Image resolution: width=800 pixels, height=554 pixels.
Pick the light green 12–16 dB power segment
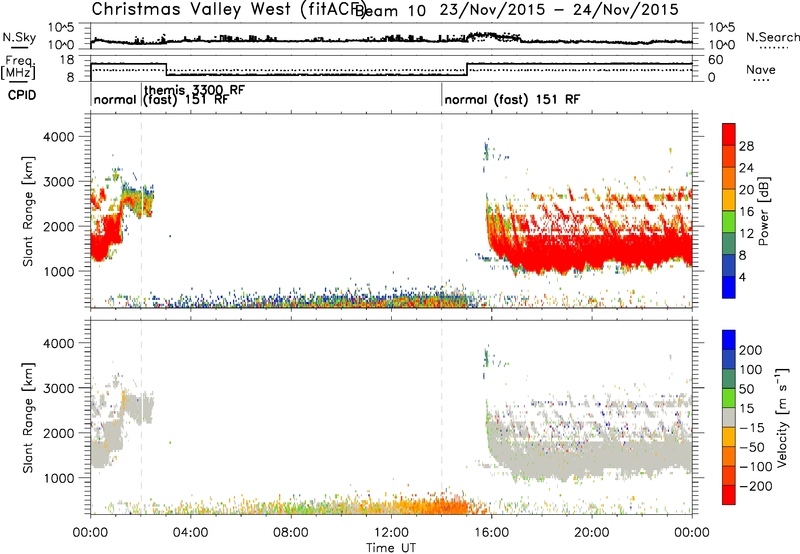point(729,222)
